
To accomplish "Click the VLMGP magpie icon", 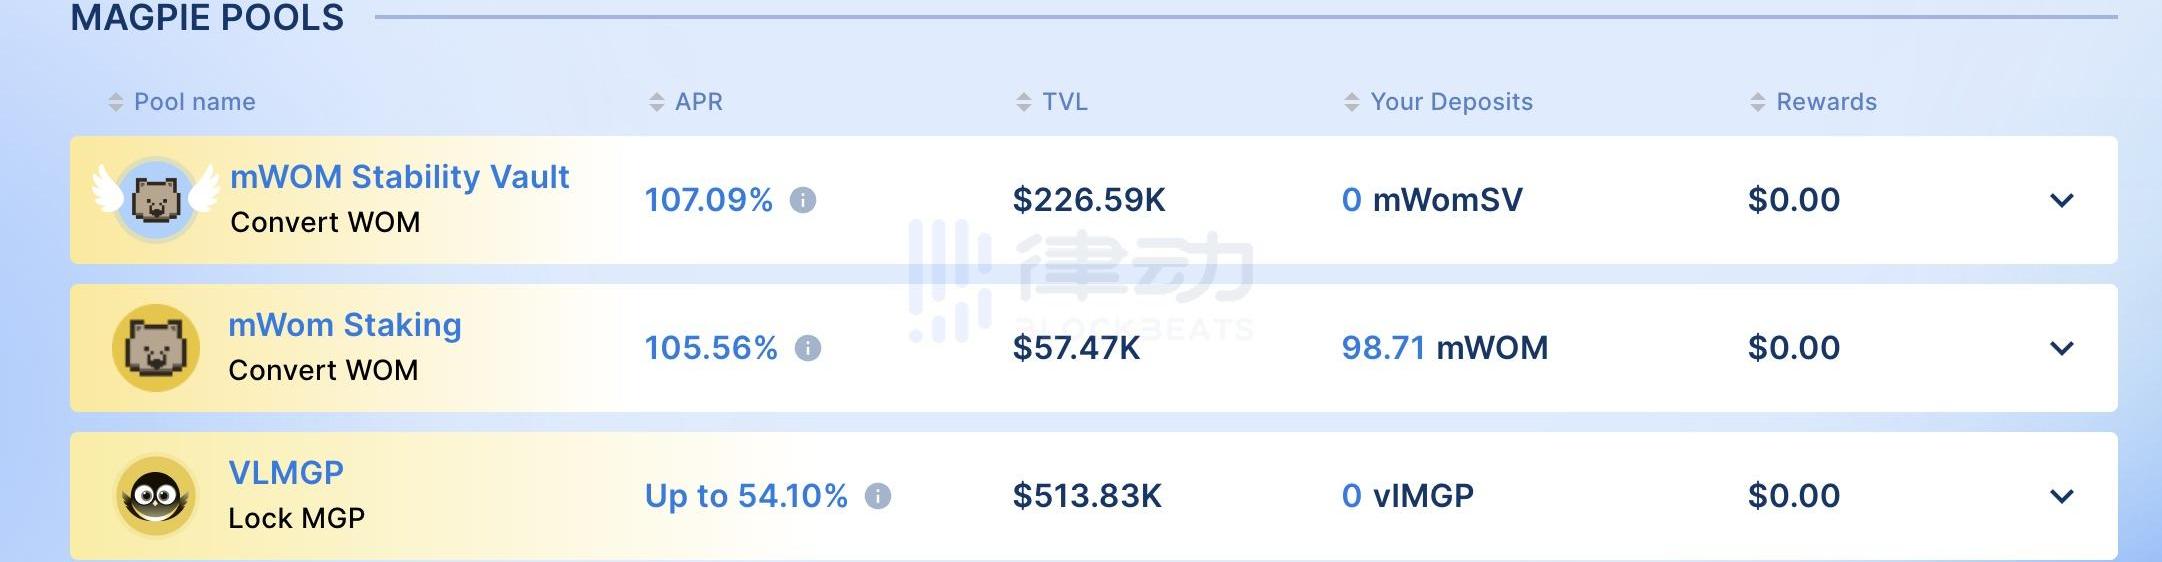I will [156, 495].
